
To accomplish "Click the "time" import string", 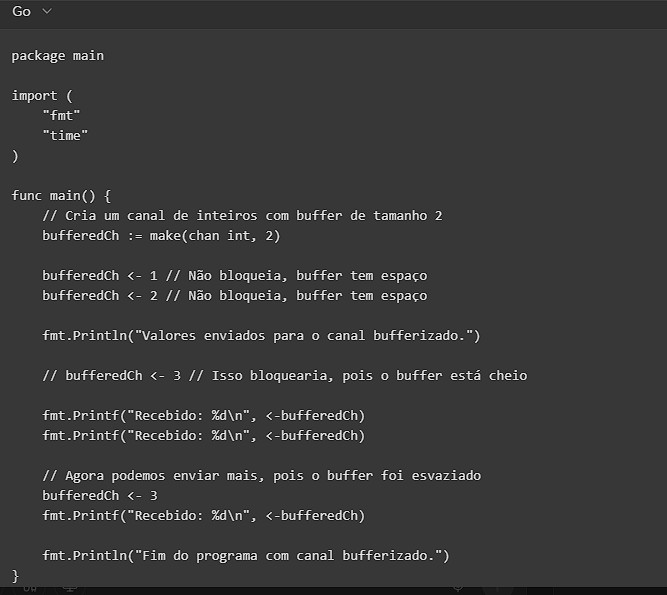I will [x=65, y=135].
